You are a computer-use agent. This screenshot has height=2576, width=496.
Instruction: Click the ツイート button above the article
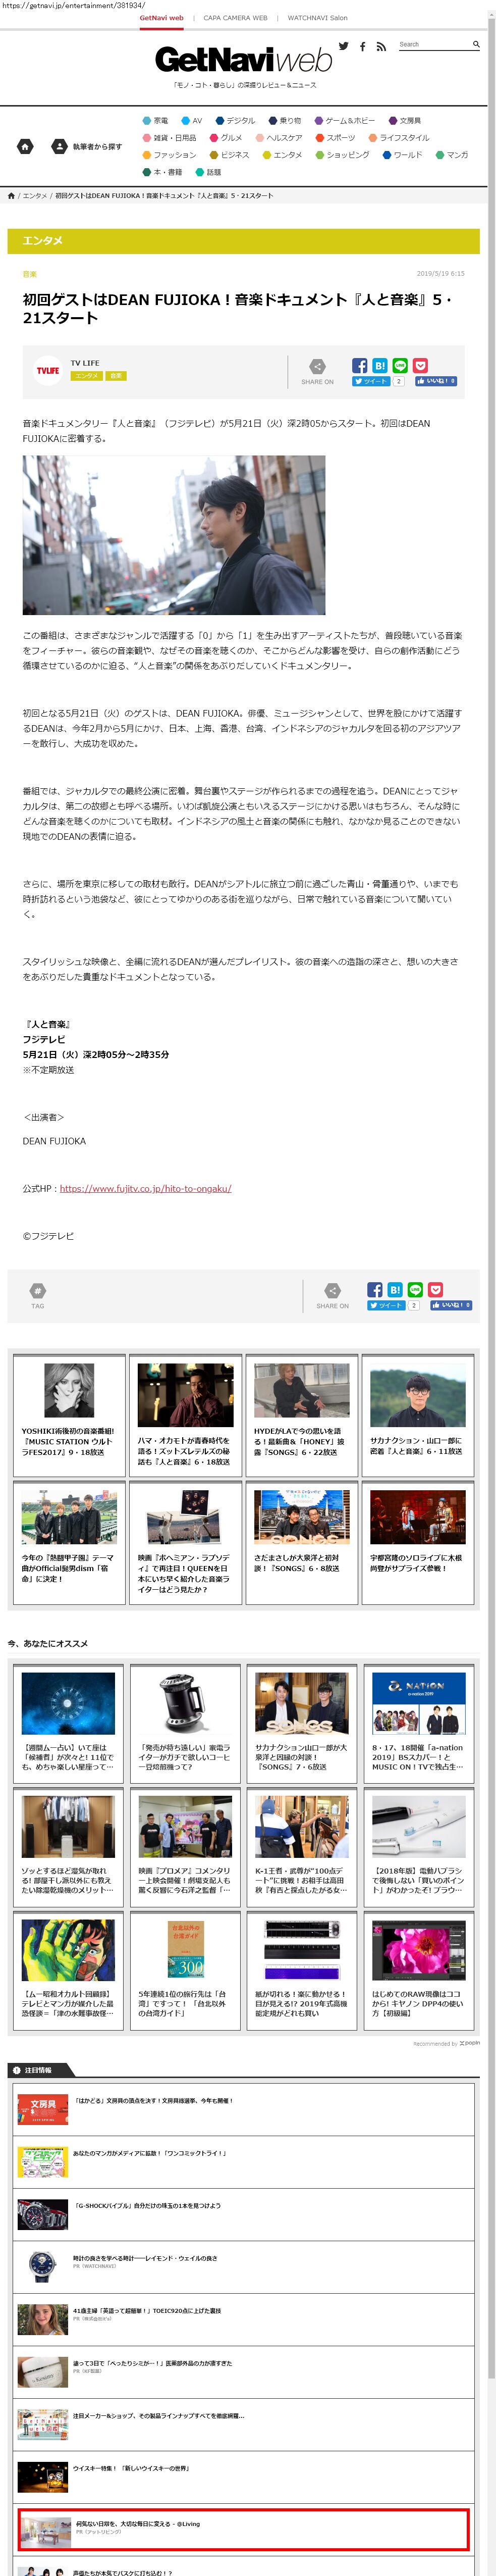click(371, 381)
